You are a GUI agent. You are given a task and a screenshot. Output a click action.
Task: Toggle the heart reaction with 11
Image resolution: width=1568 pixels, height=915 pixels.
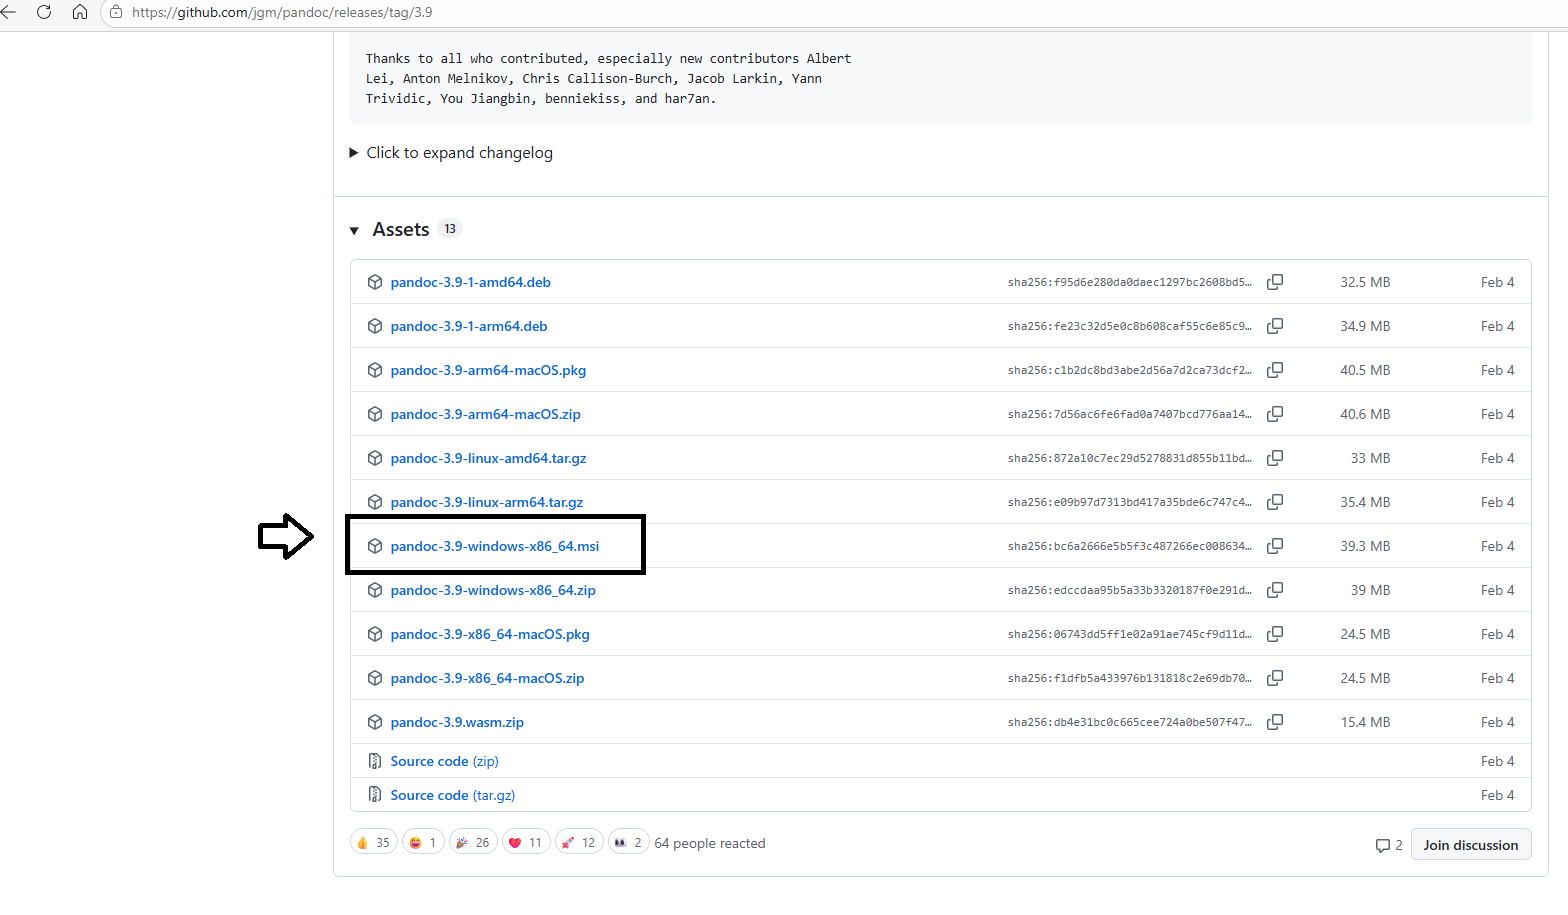(x=525, y=843)
